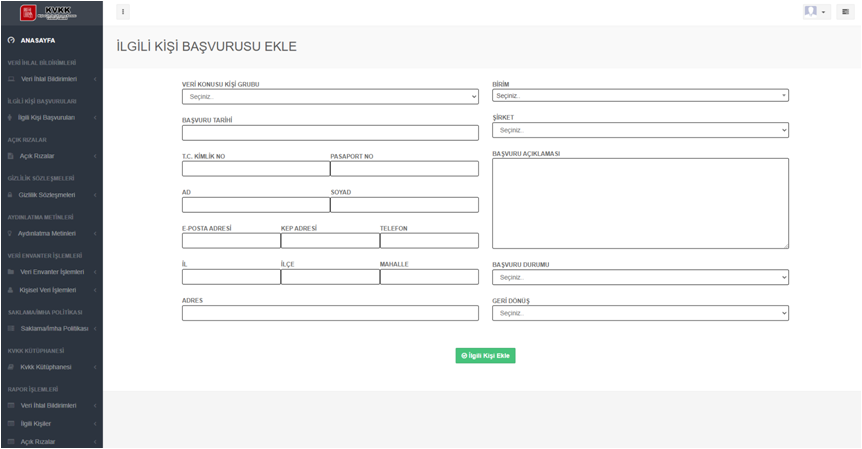Open the Şirket dropdown

pos(640,130)
